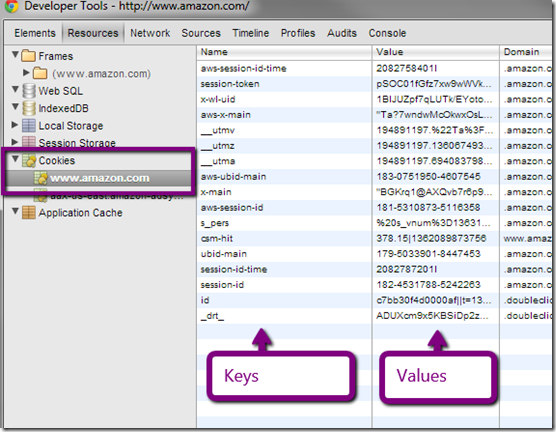The image size is (556, 432).
Task: Select the aws-session-id cookie name
Action: 232,207
